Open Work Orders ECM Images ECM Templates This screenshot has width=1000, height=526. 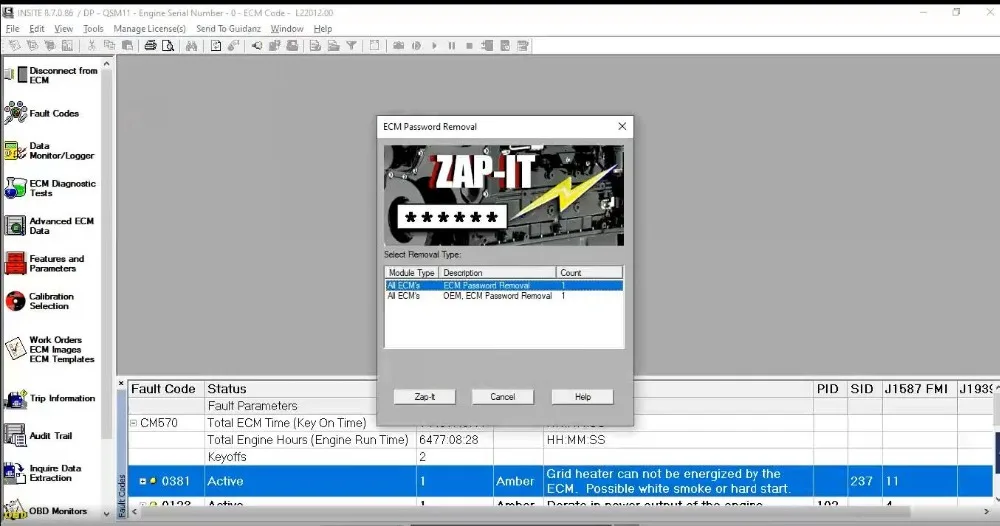pos(49,349)
